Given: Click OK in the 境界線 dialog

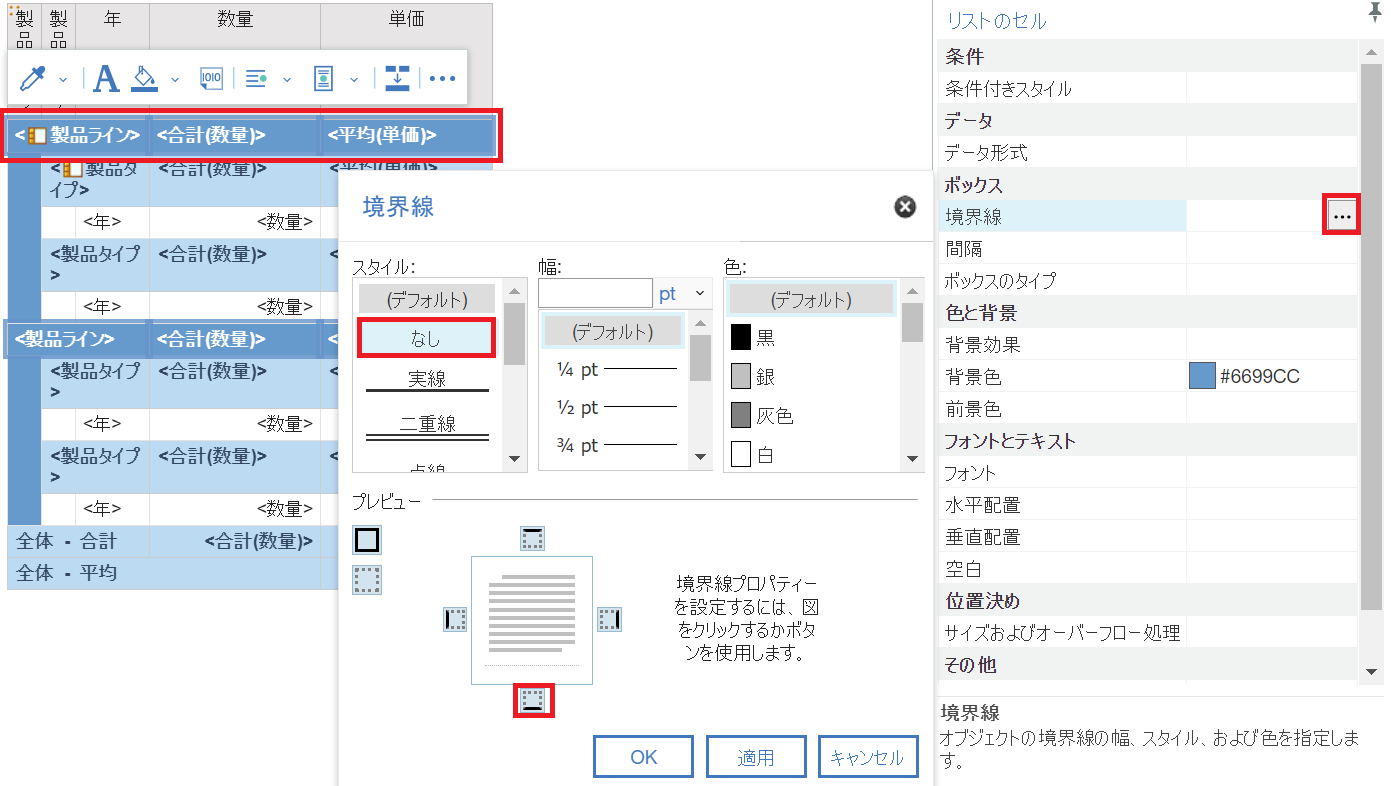Looking at the screenshot, I should click(x=643, y=757).
